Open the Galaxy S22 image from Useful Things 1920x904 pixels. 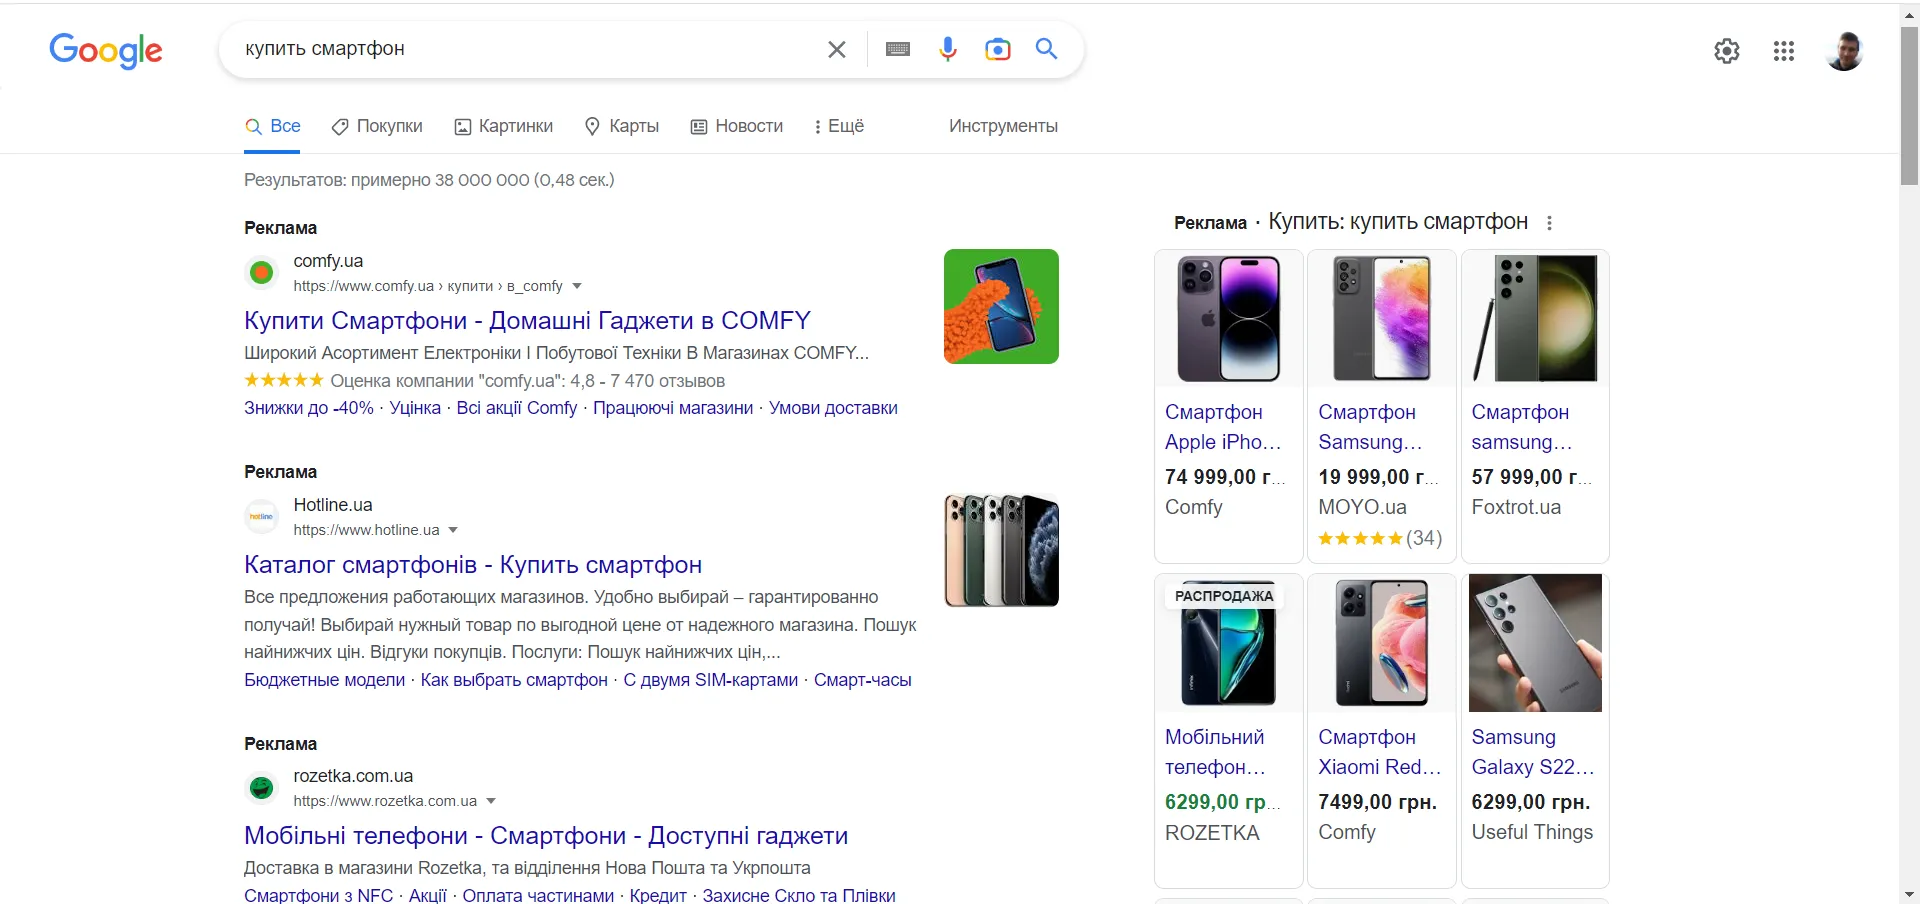pyautogui.click(x=1535, y=643)
